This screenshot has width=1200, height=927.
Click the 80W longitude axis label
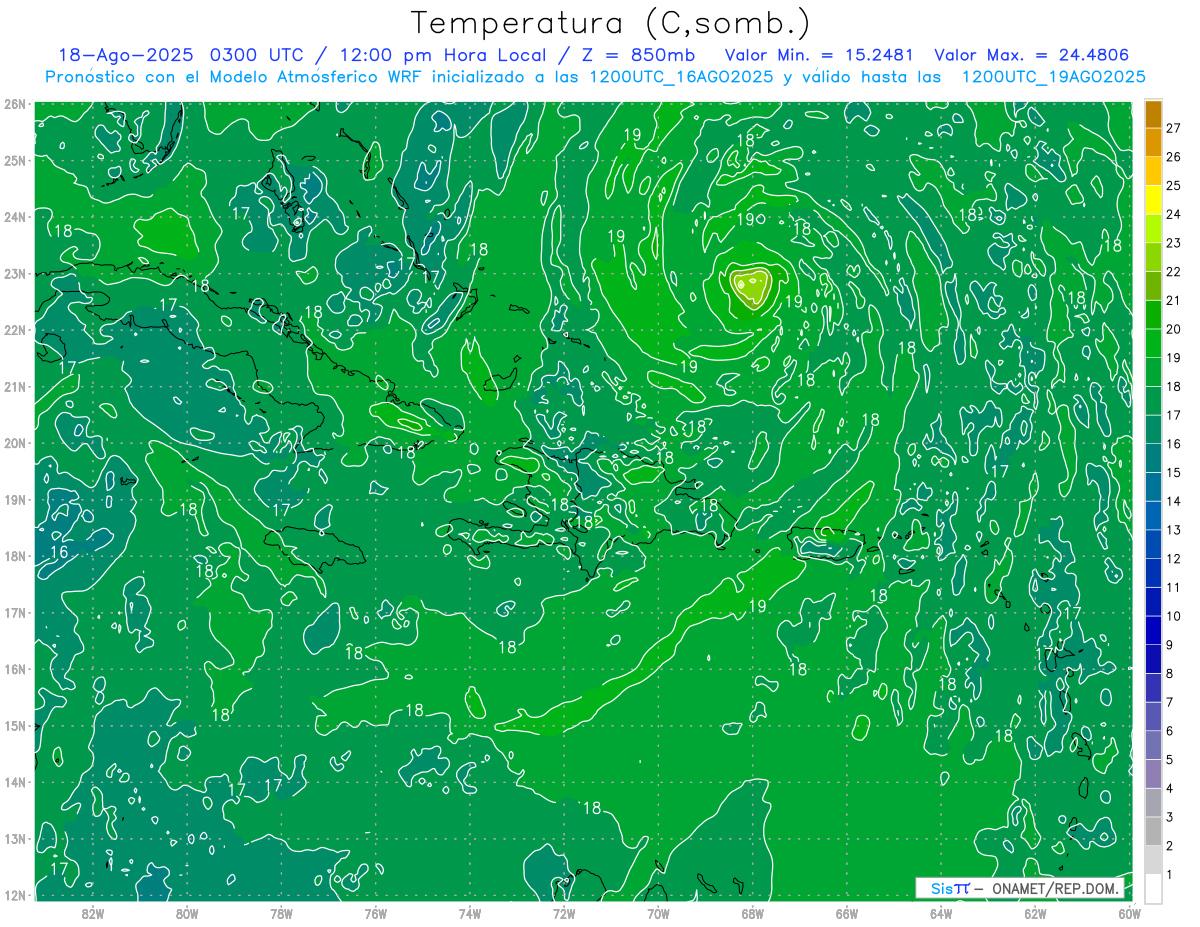click(187, 913)
